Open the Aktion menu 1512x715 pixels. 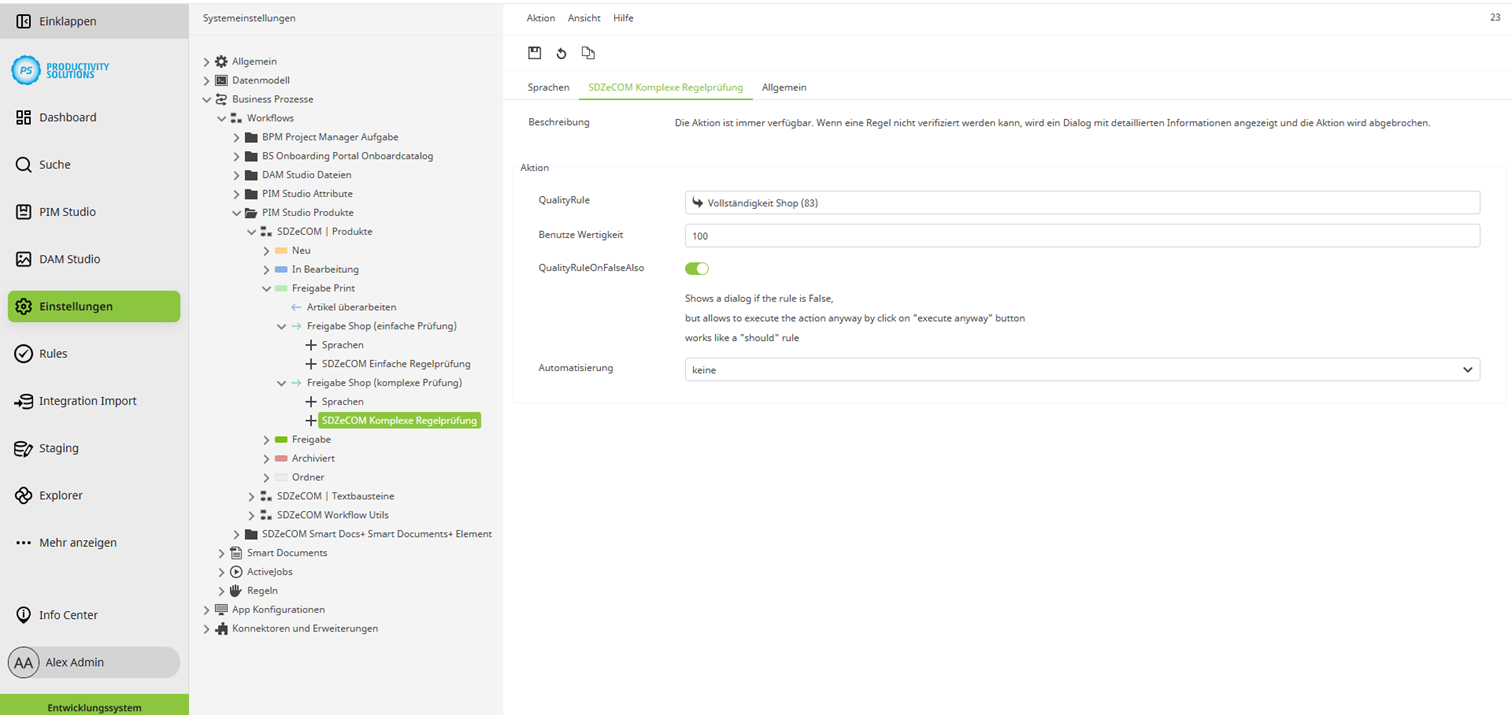click(x=540, y=17)
